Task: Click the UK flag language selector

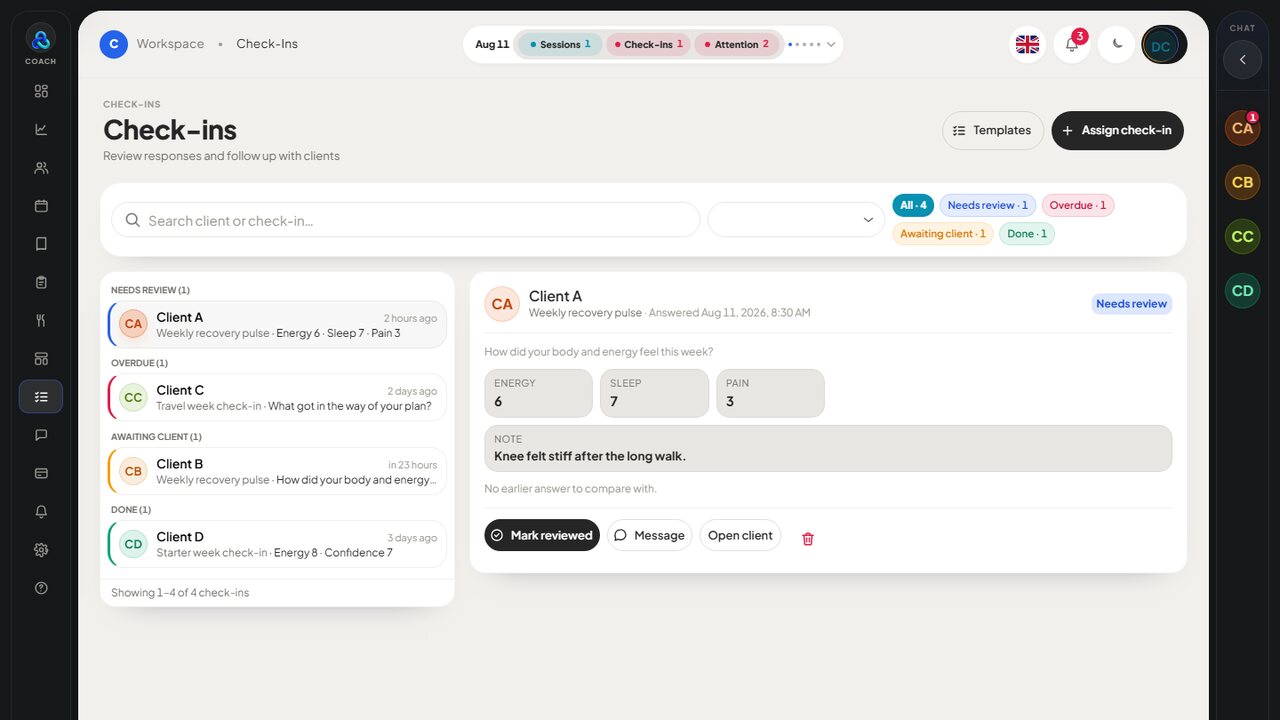Action: click(x=1027, y=44)
